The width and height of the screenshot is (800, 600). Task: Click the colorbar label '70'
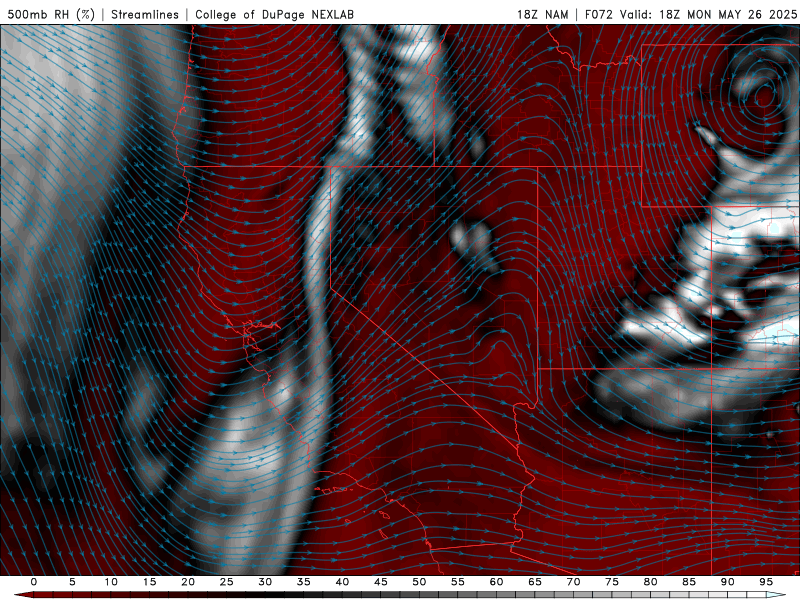[x=573, y=582]
